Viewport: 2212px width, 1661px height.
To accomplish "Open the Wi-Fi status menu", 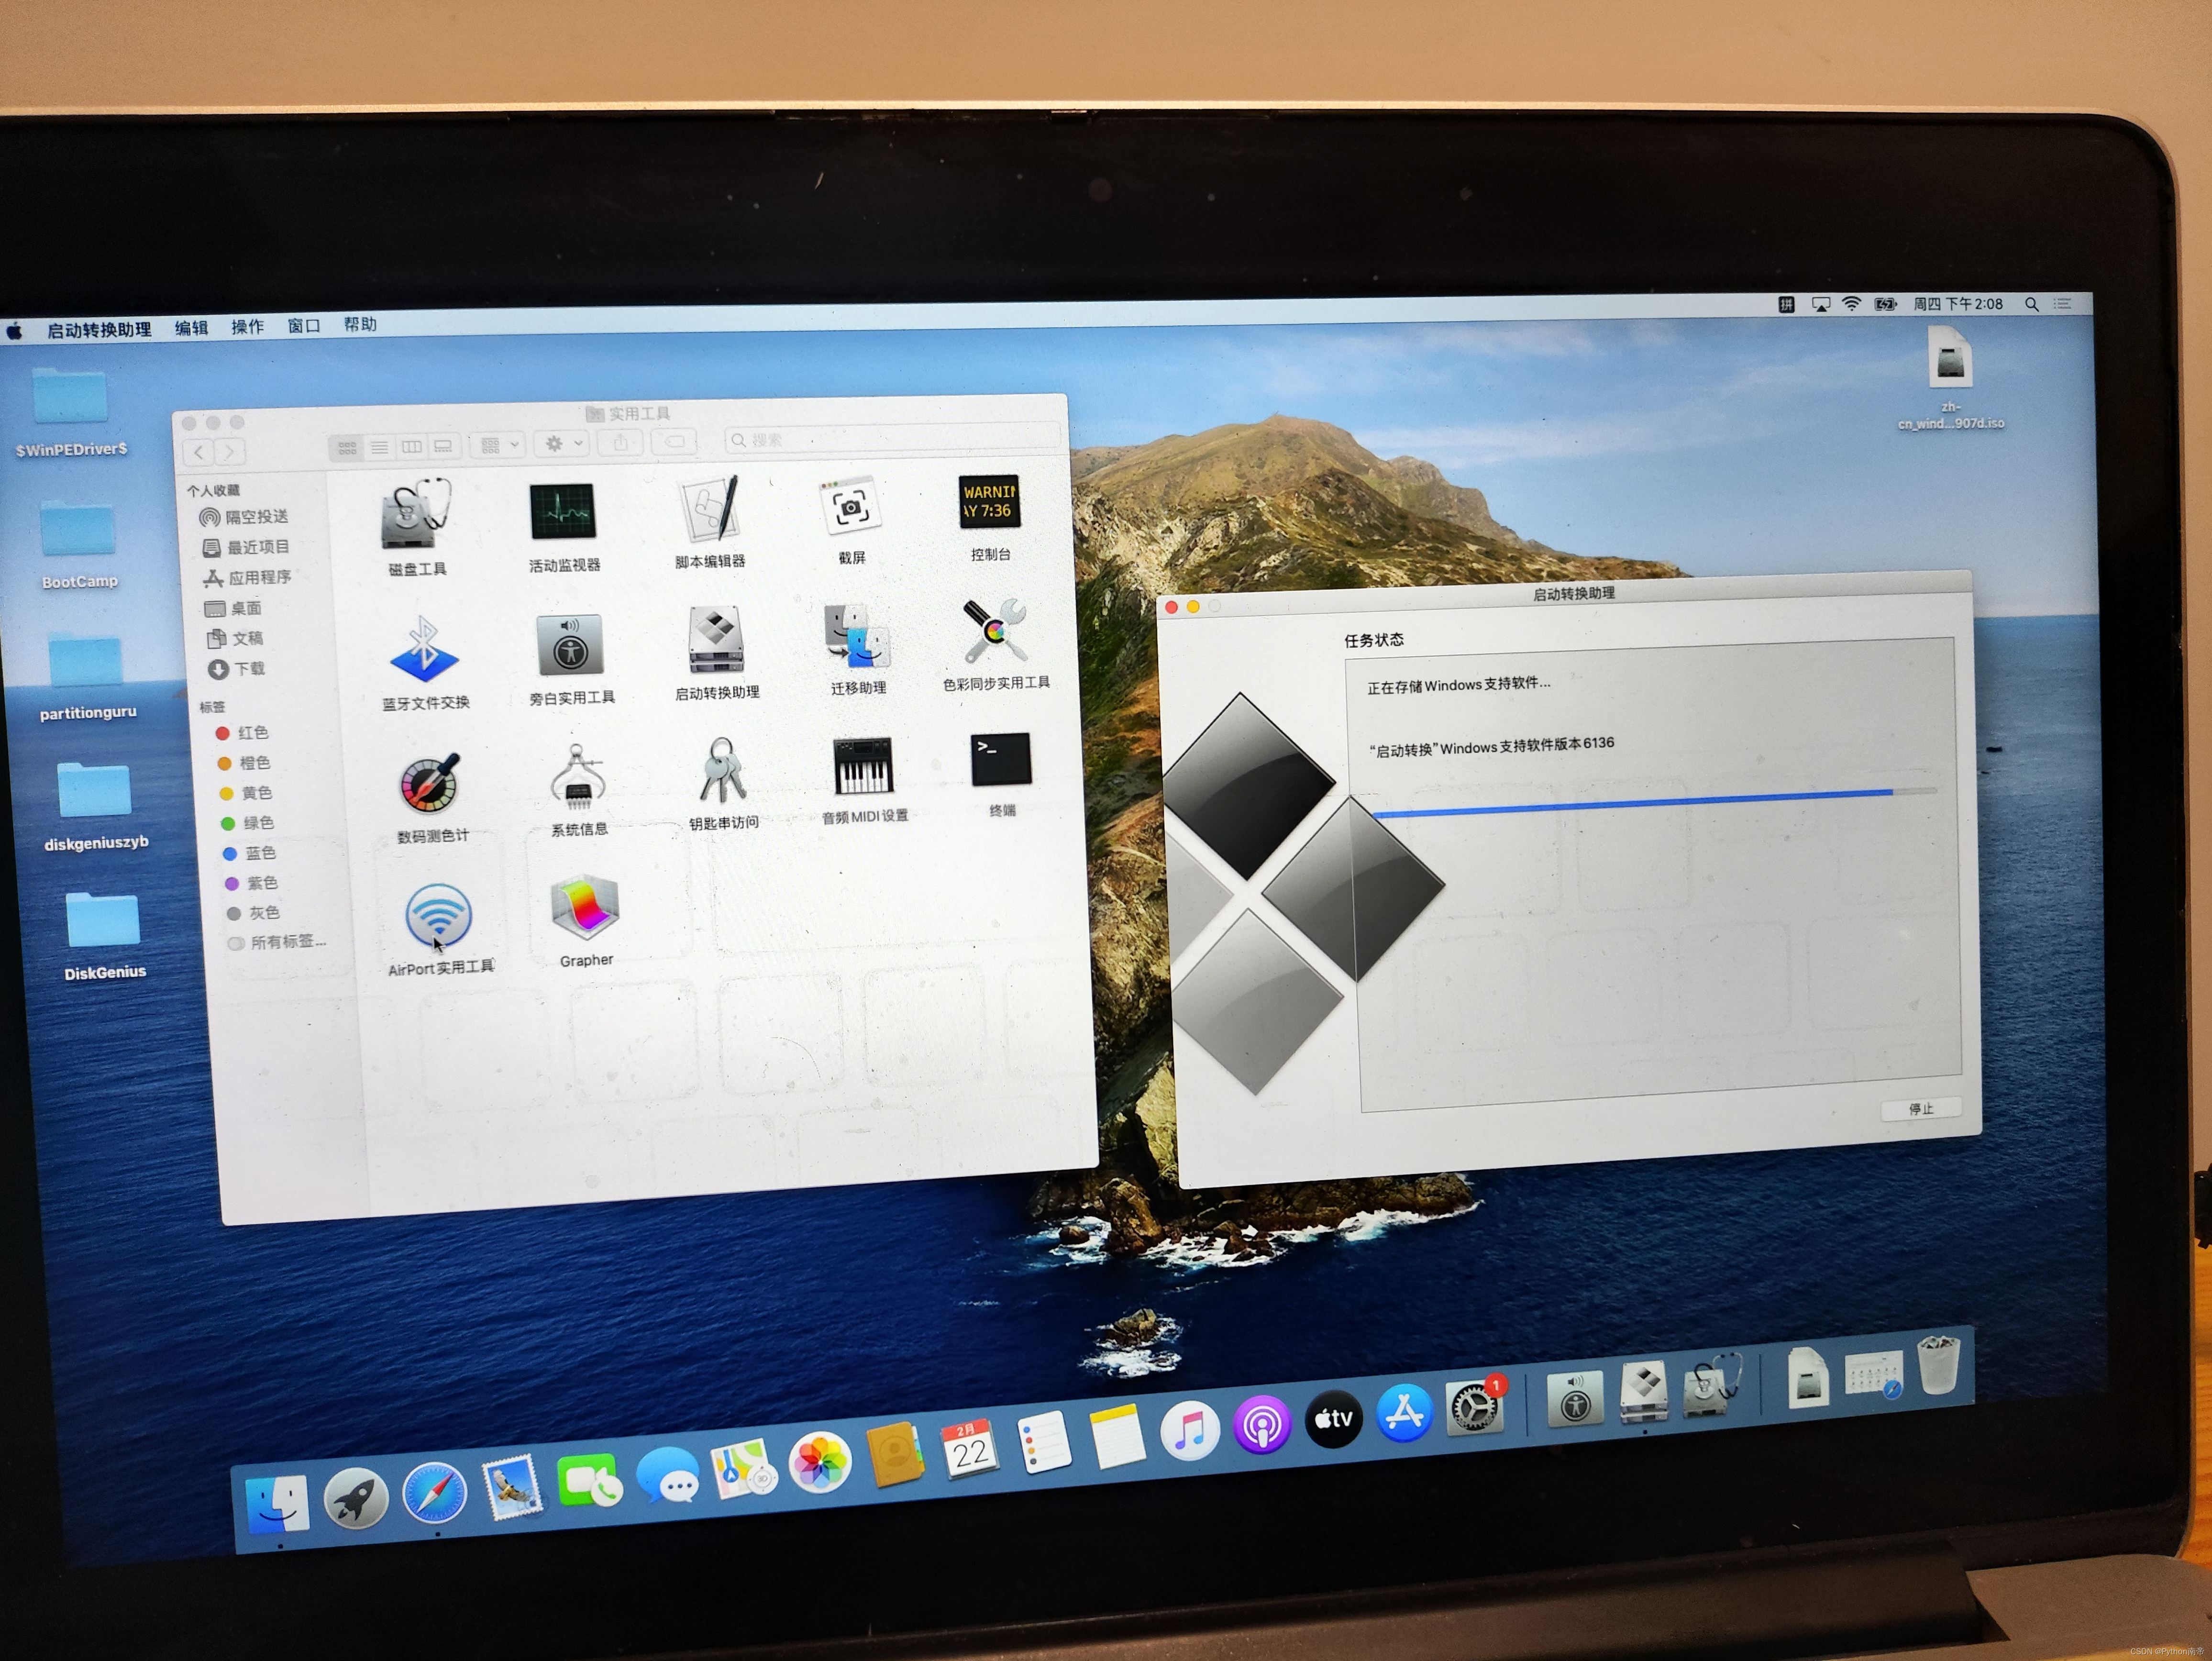I will point(1852,304).
